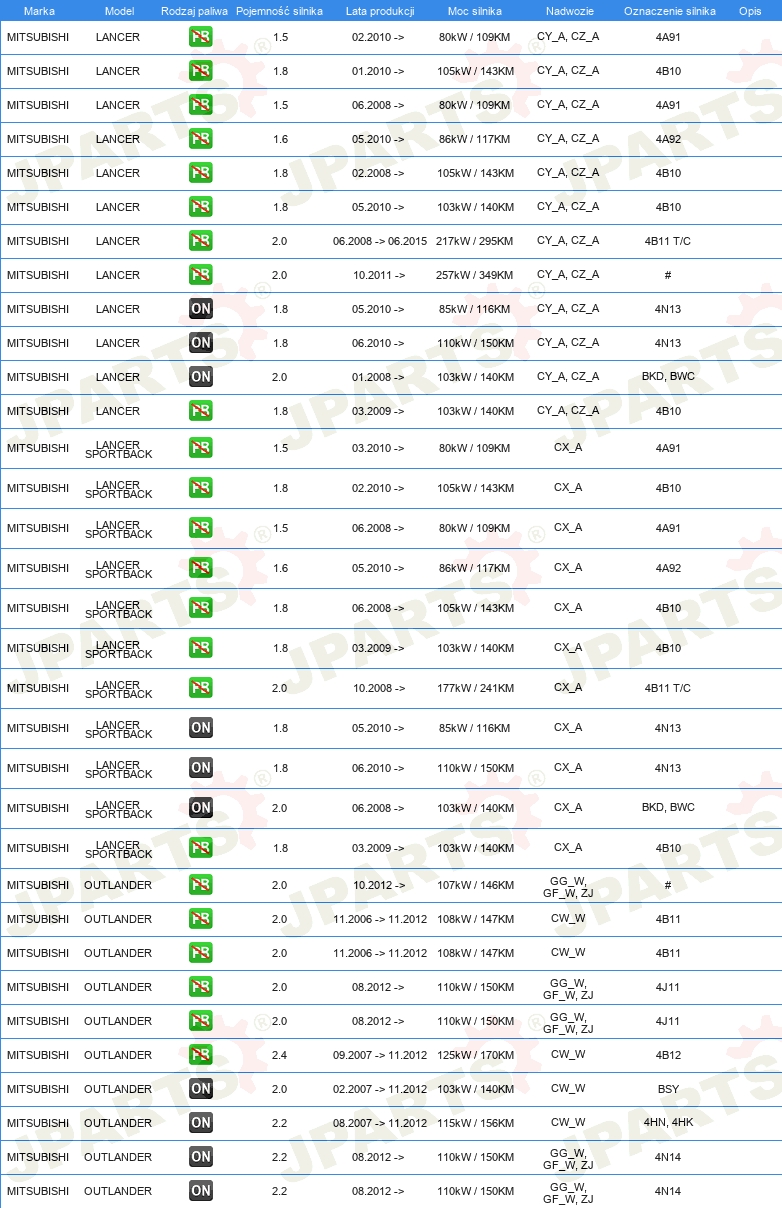Image resolution: width=782 pixels, height=1208 pixels.
Task: Click petrol icon in Lancer 02.2010 80kW row
Action: [x=200, y=37]
